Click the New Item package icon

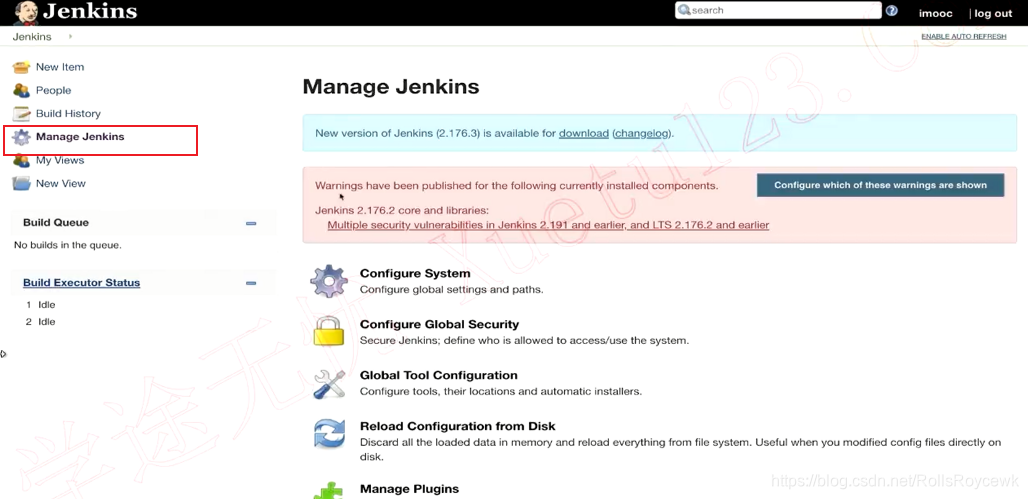pyautogui.click(x=22, y=67)
